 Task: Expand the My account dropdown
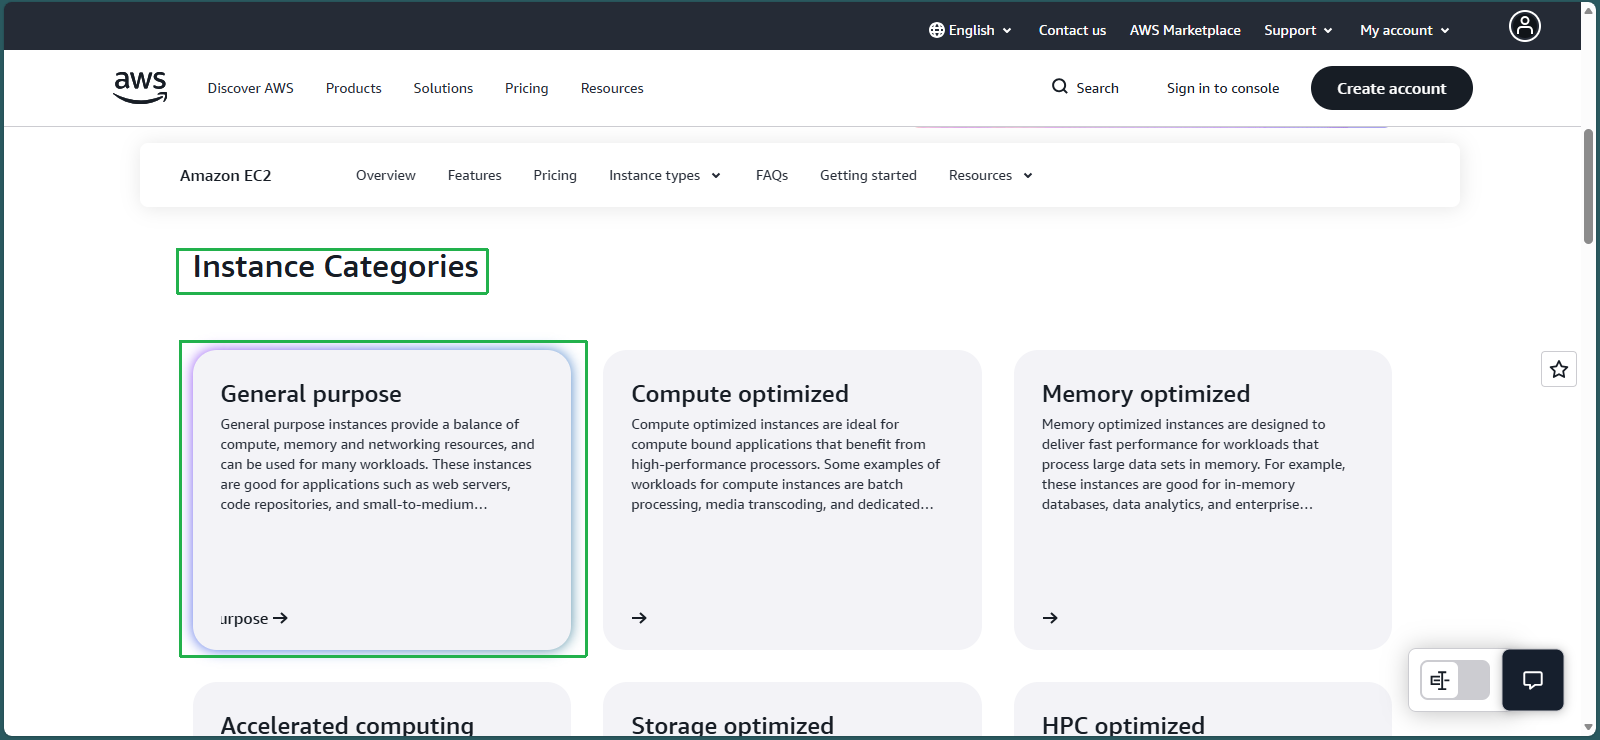1404,30
